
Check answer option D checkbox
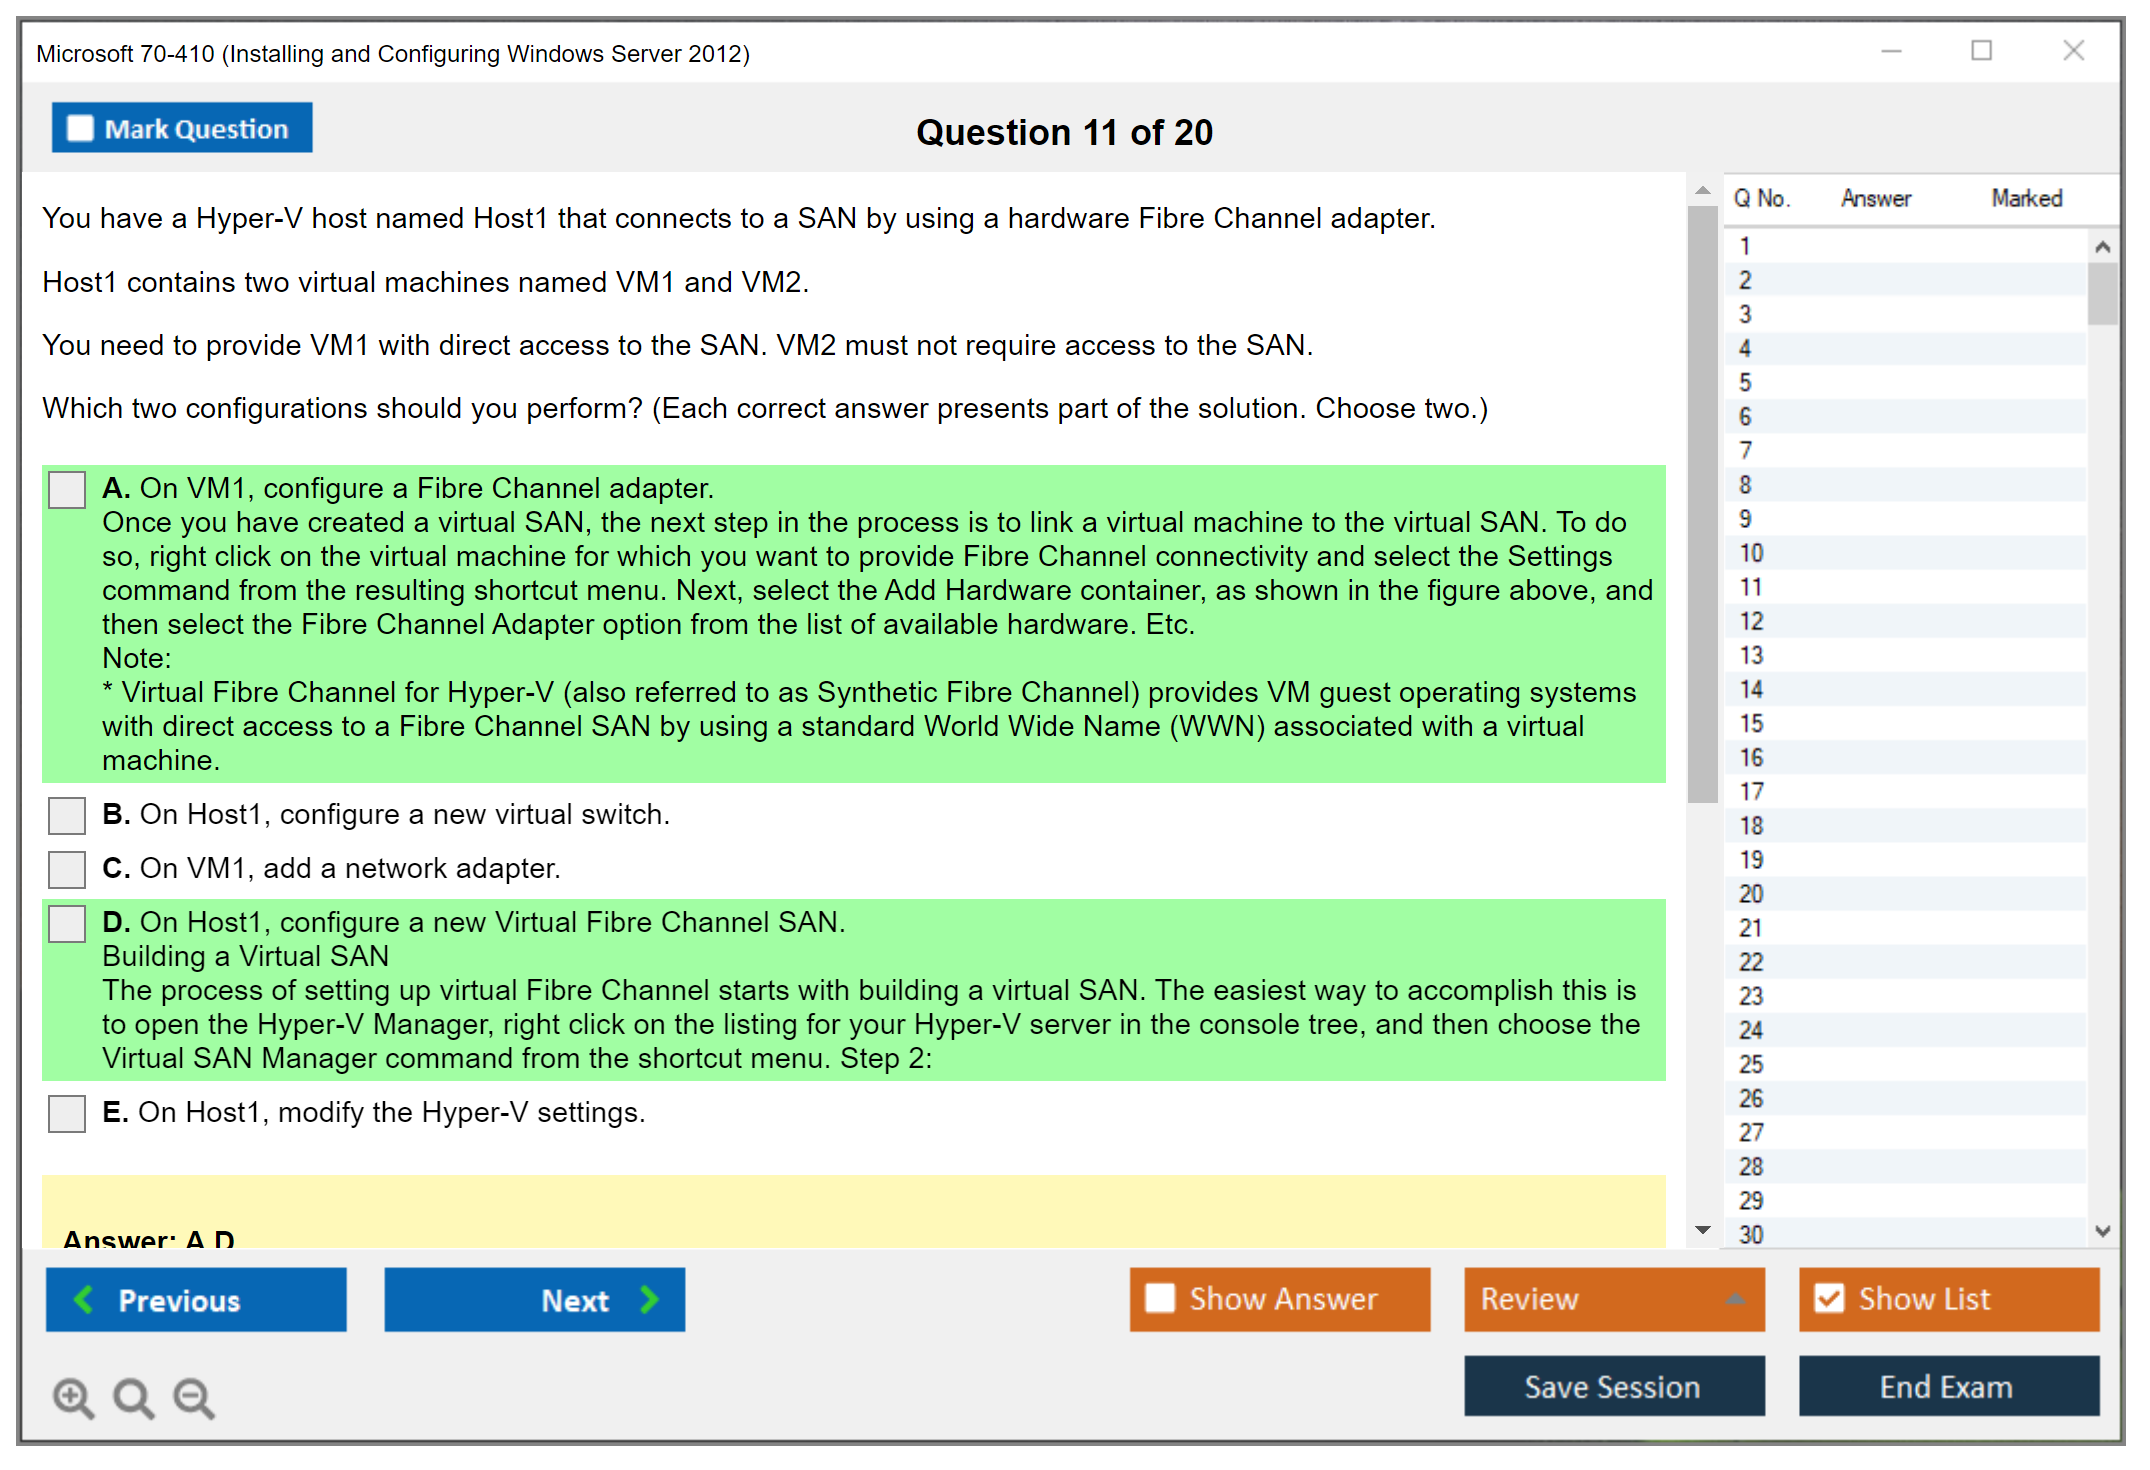tap(67, 924)
